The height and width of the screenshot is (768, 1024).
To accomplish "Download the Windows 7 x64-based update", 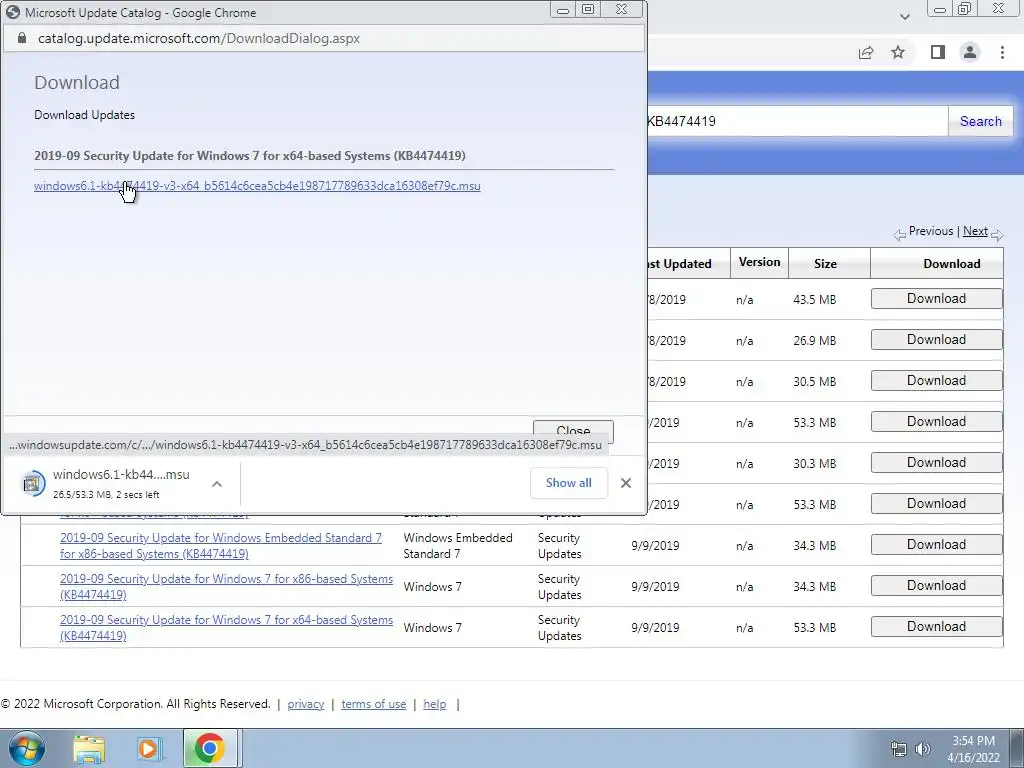I will tap(936, 627).
